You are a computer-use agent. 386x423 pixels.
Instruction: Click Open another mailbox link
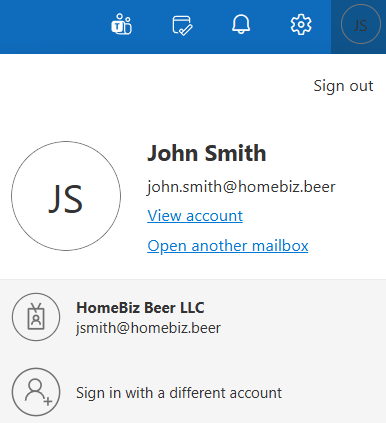click(x=228, y=246)
